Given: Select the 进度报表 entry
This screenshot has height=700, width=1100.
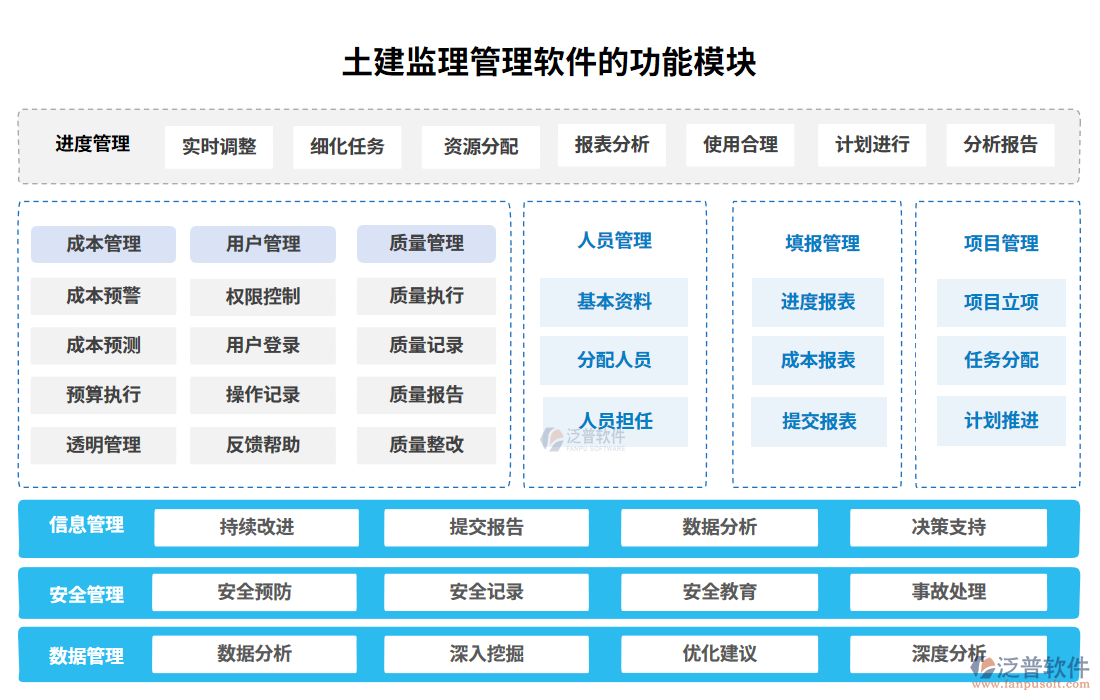Looking at the screenshot, I should [818, 302].
